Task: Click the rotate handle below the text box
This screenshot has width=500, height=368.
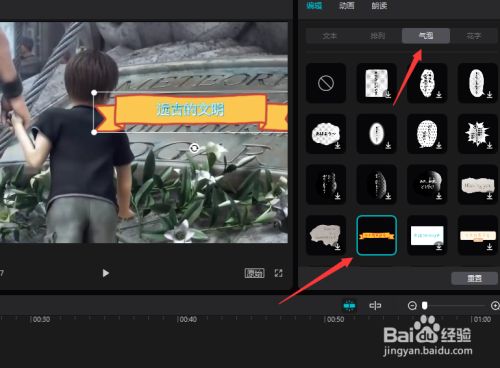Action: (x=194, y=148)
